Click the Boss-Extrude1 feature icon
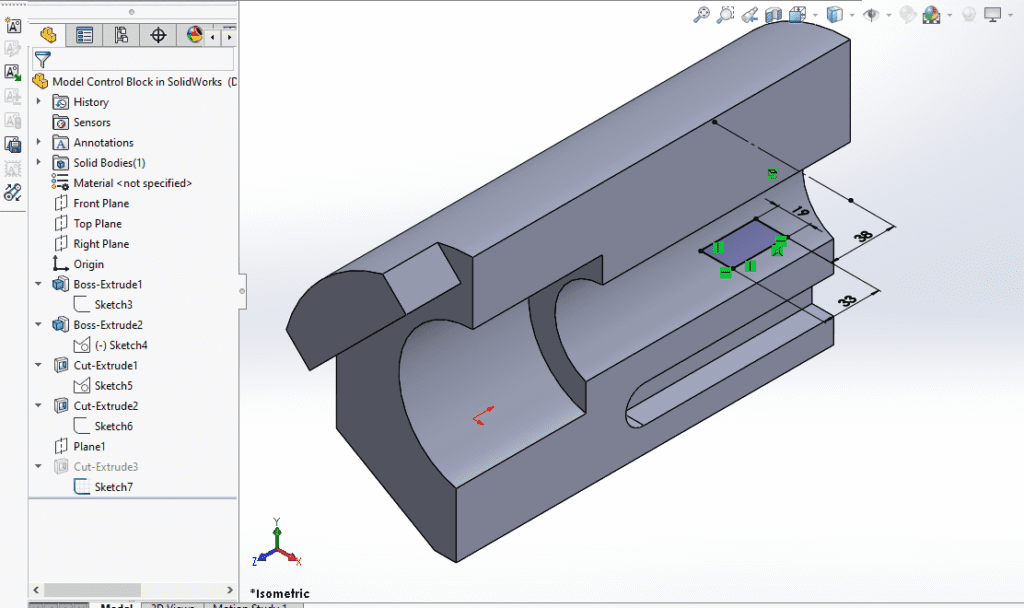 (60, 284)
